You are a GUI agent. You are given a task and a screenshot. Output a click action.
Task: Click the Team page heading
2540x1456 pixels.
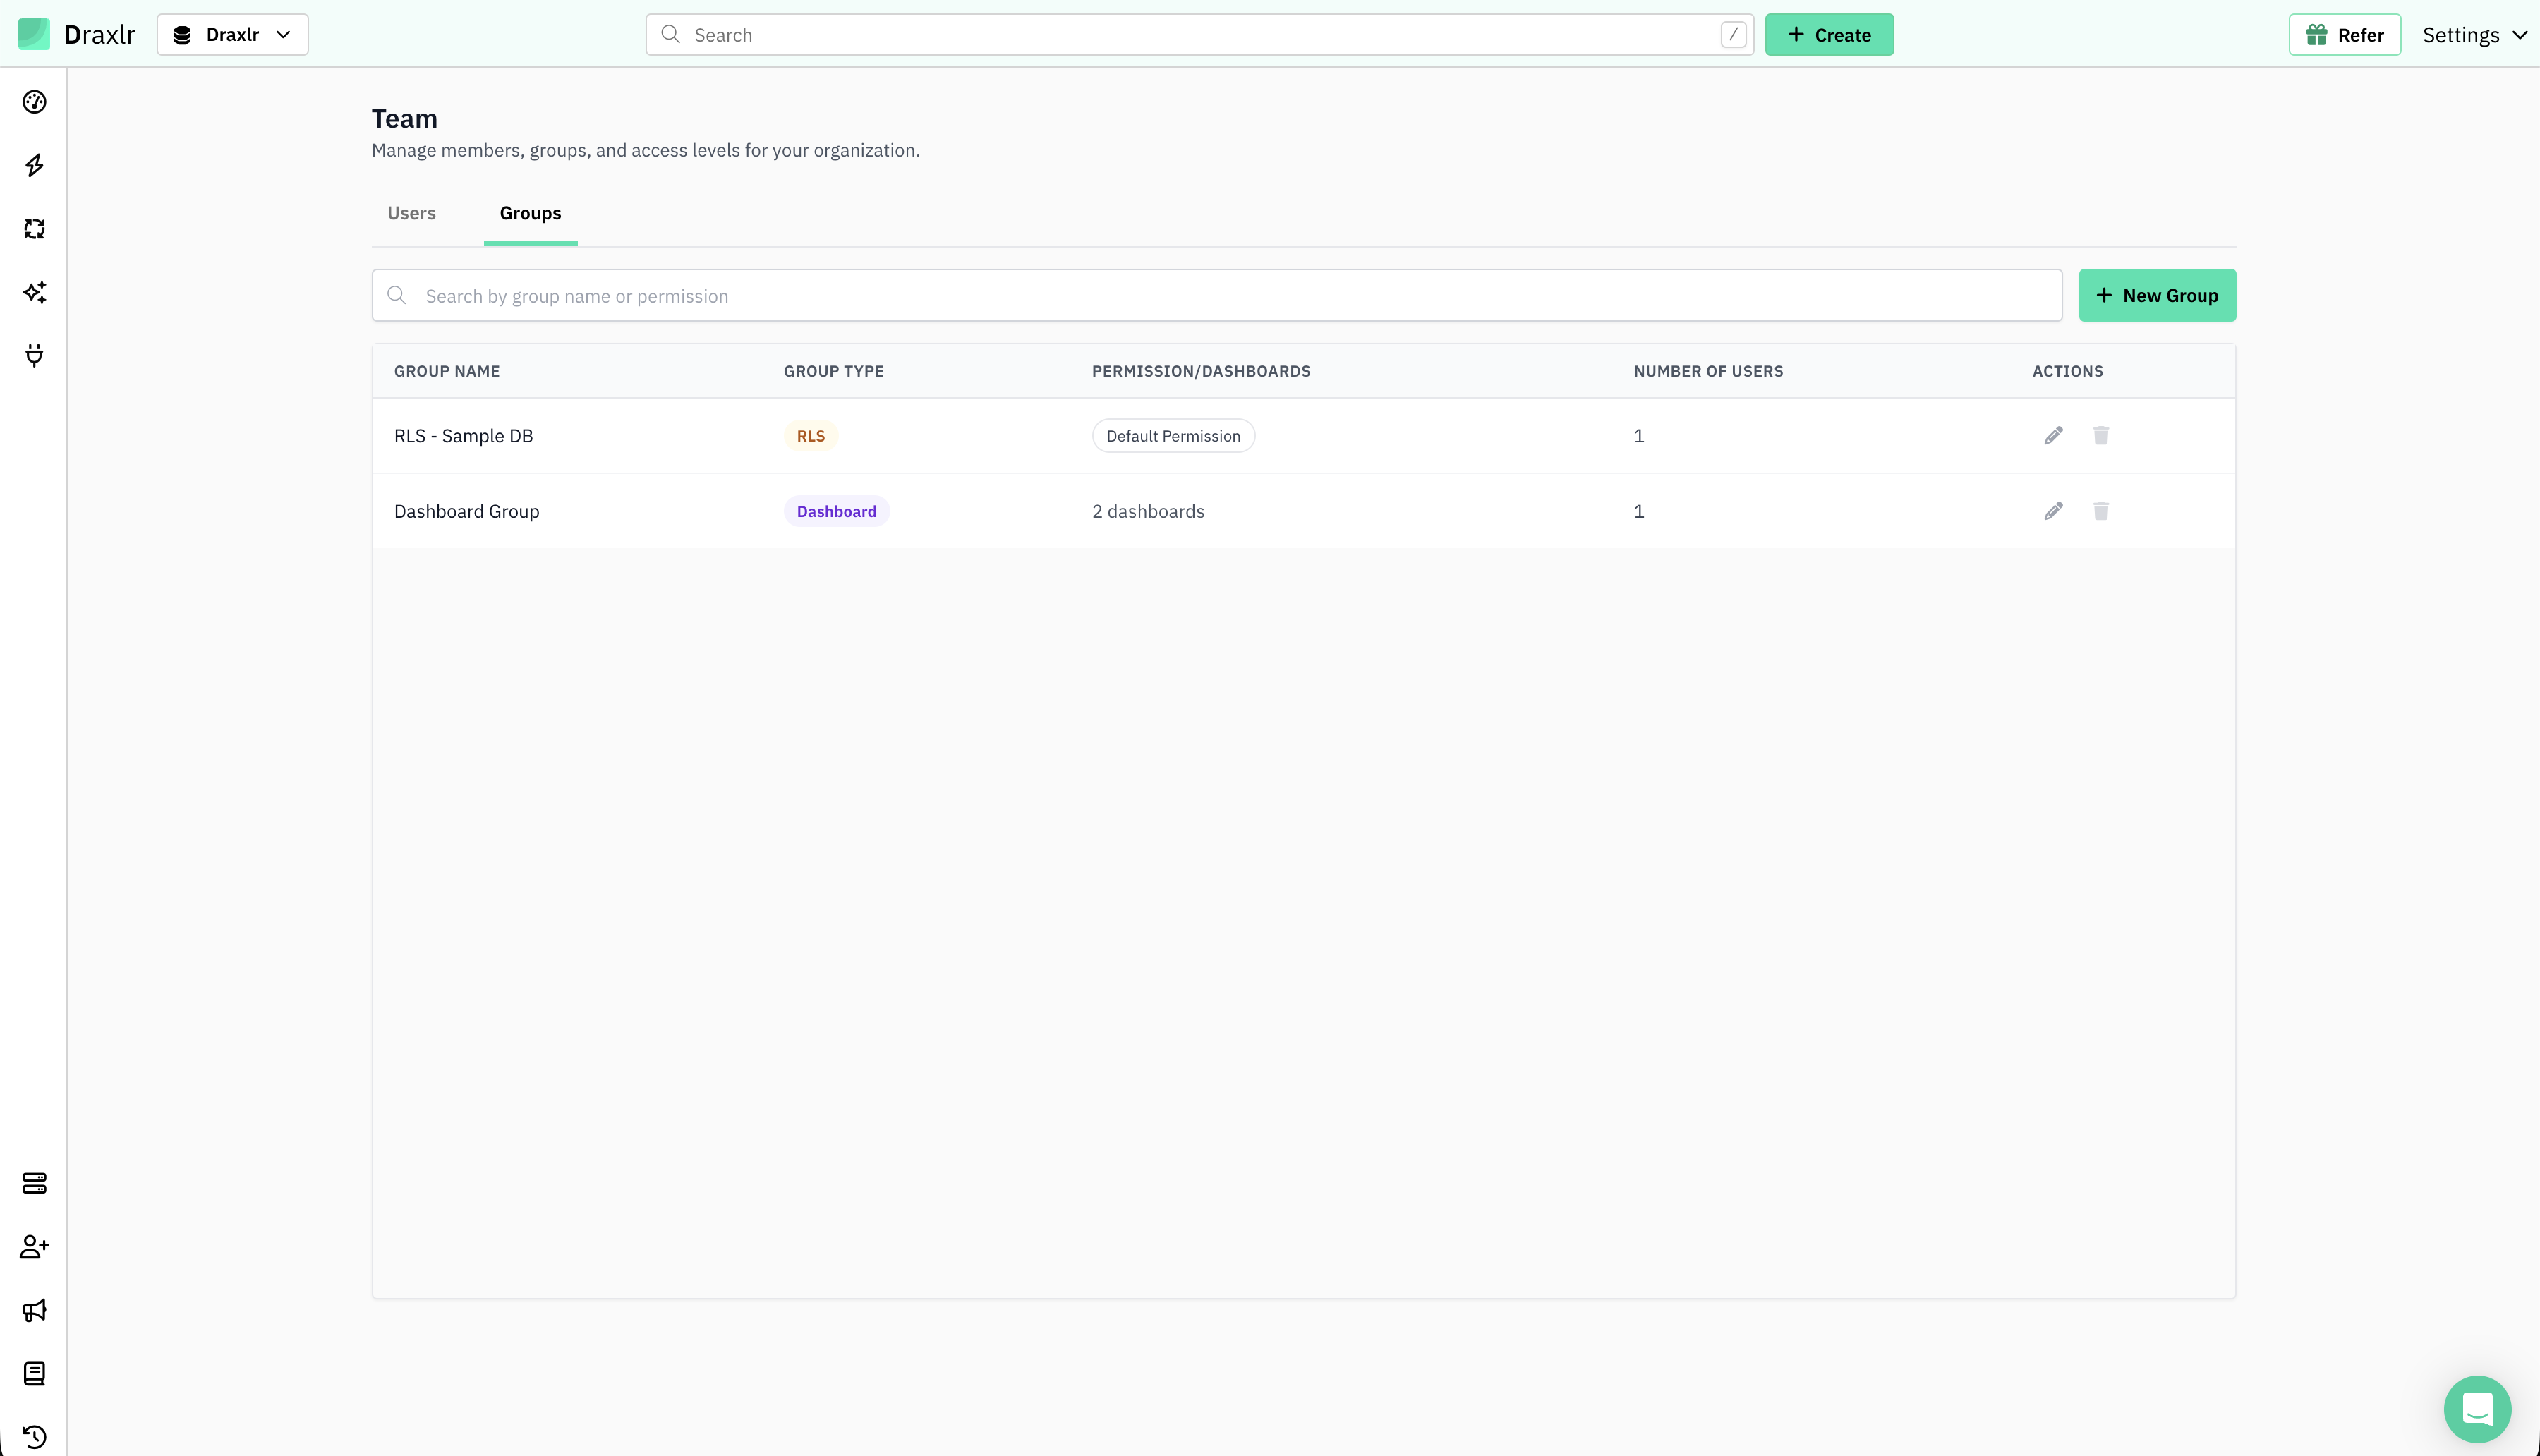click(404, 119)
